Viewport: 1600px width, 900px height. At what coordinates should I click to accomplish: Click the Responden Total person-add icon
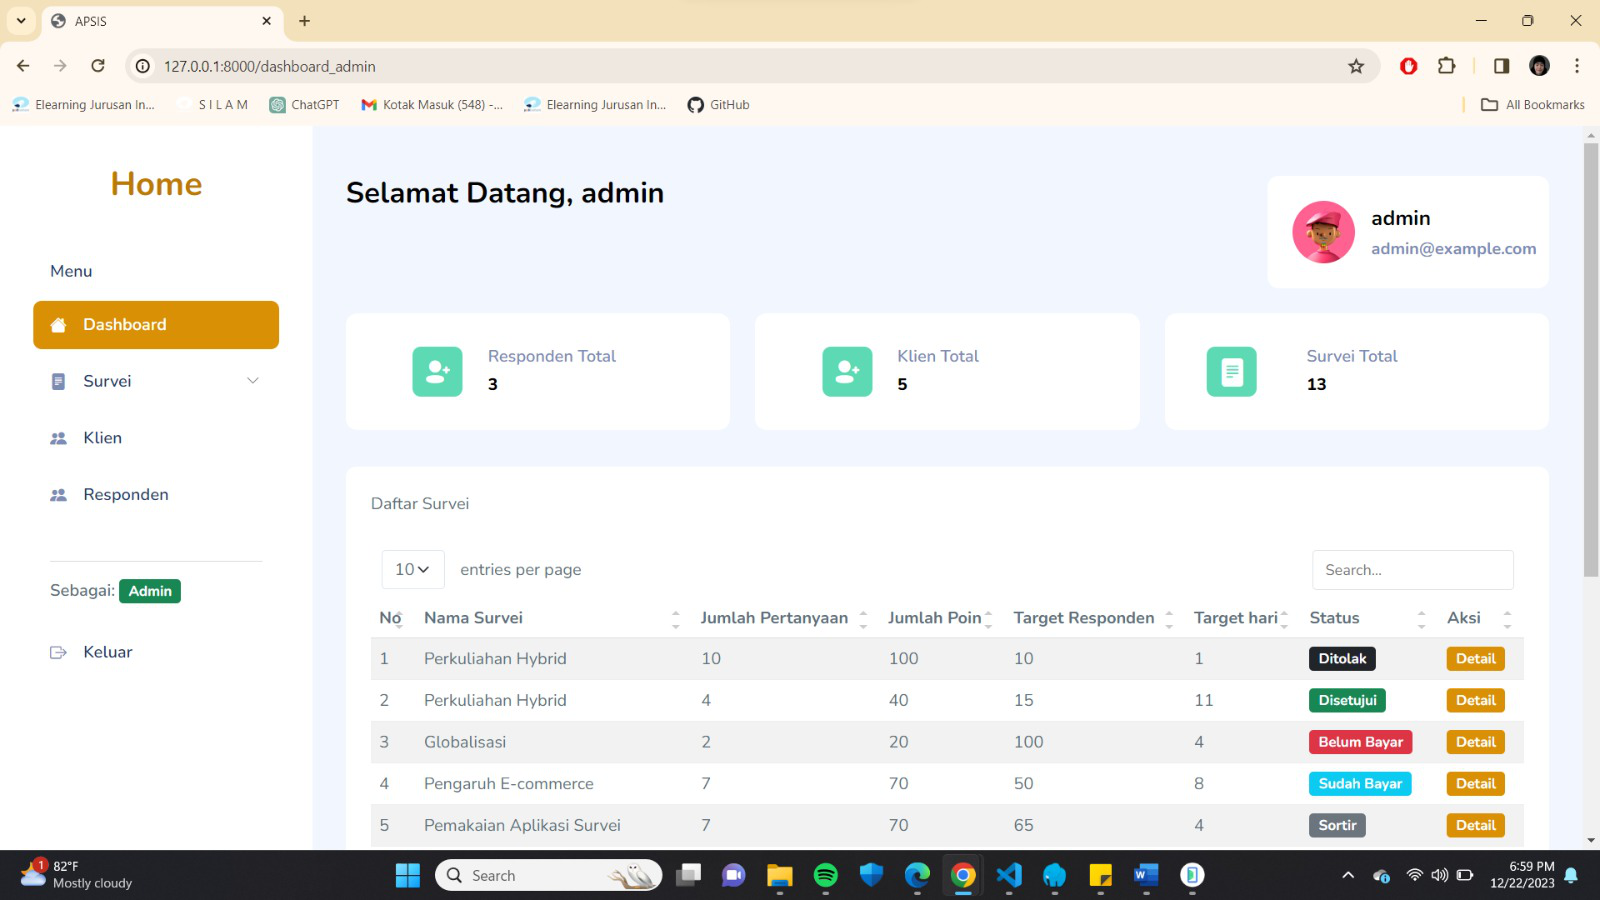[x=437, y=371]
